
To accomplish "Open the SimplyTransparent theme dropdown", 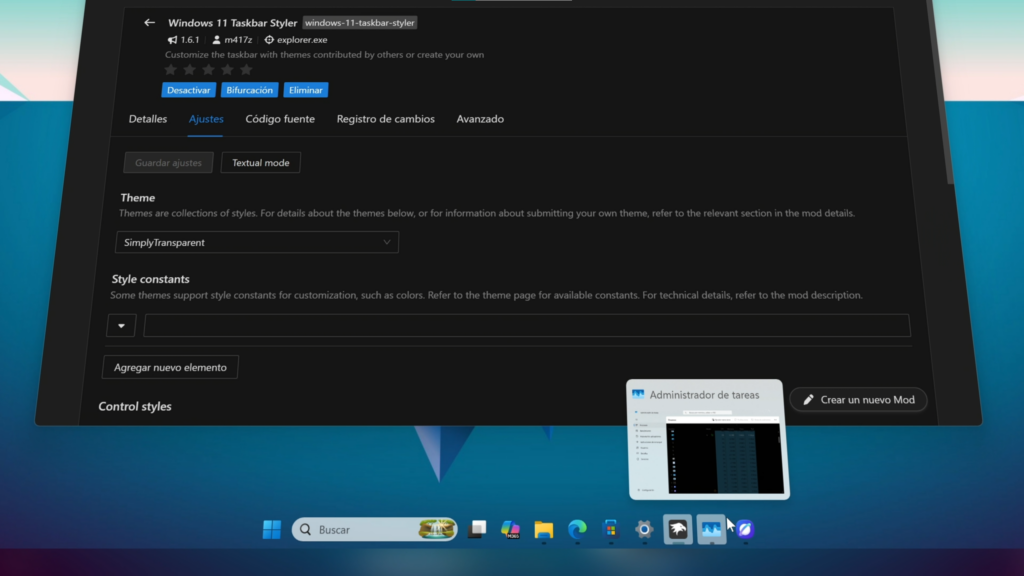I will point(257,242).
